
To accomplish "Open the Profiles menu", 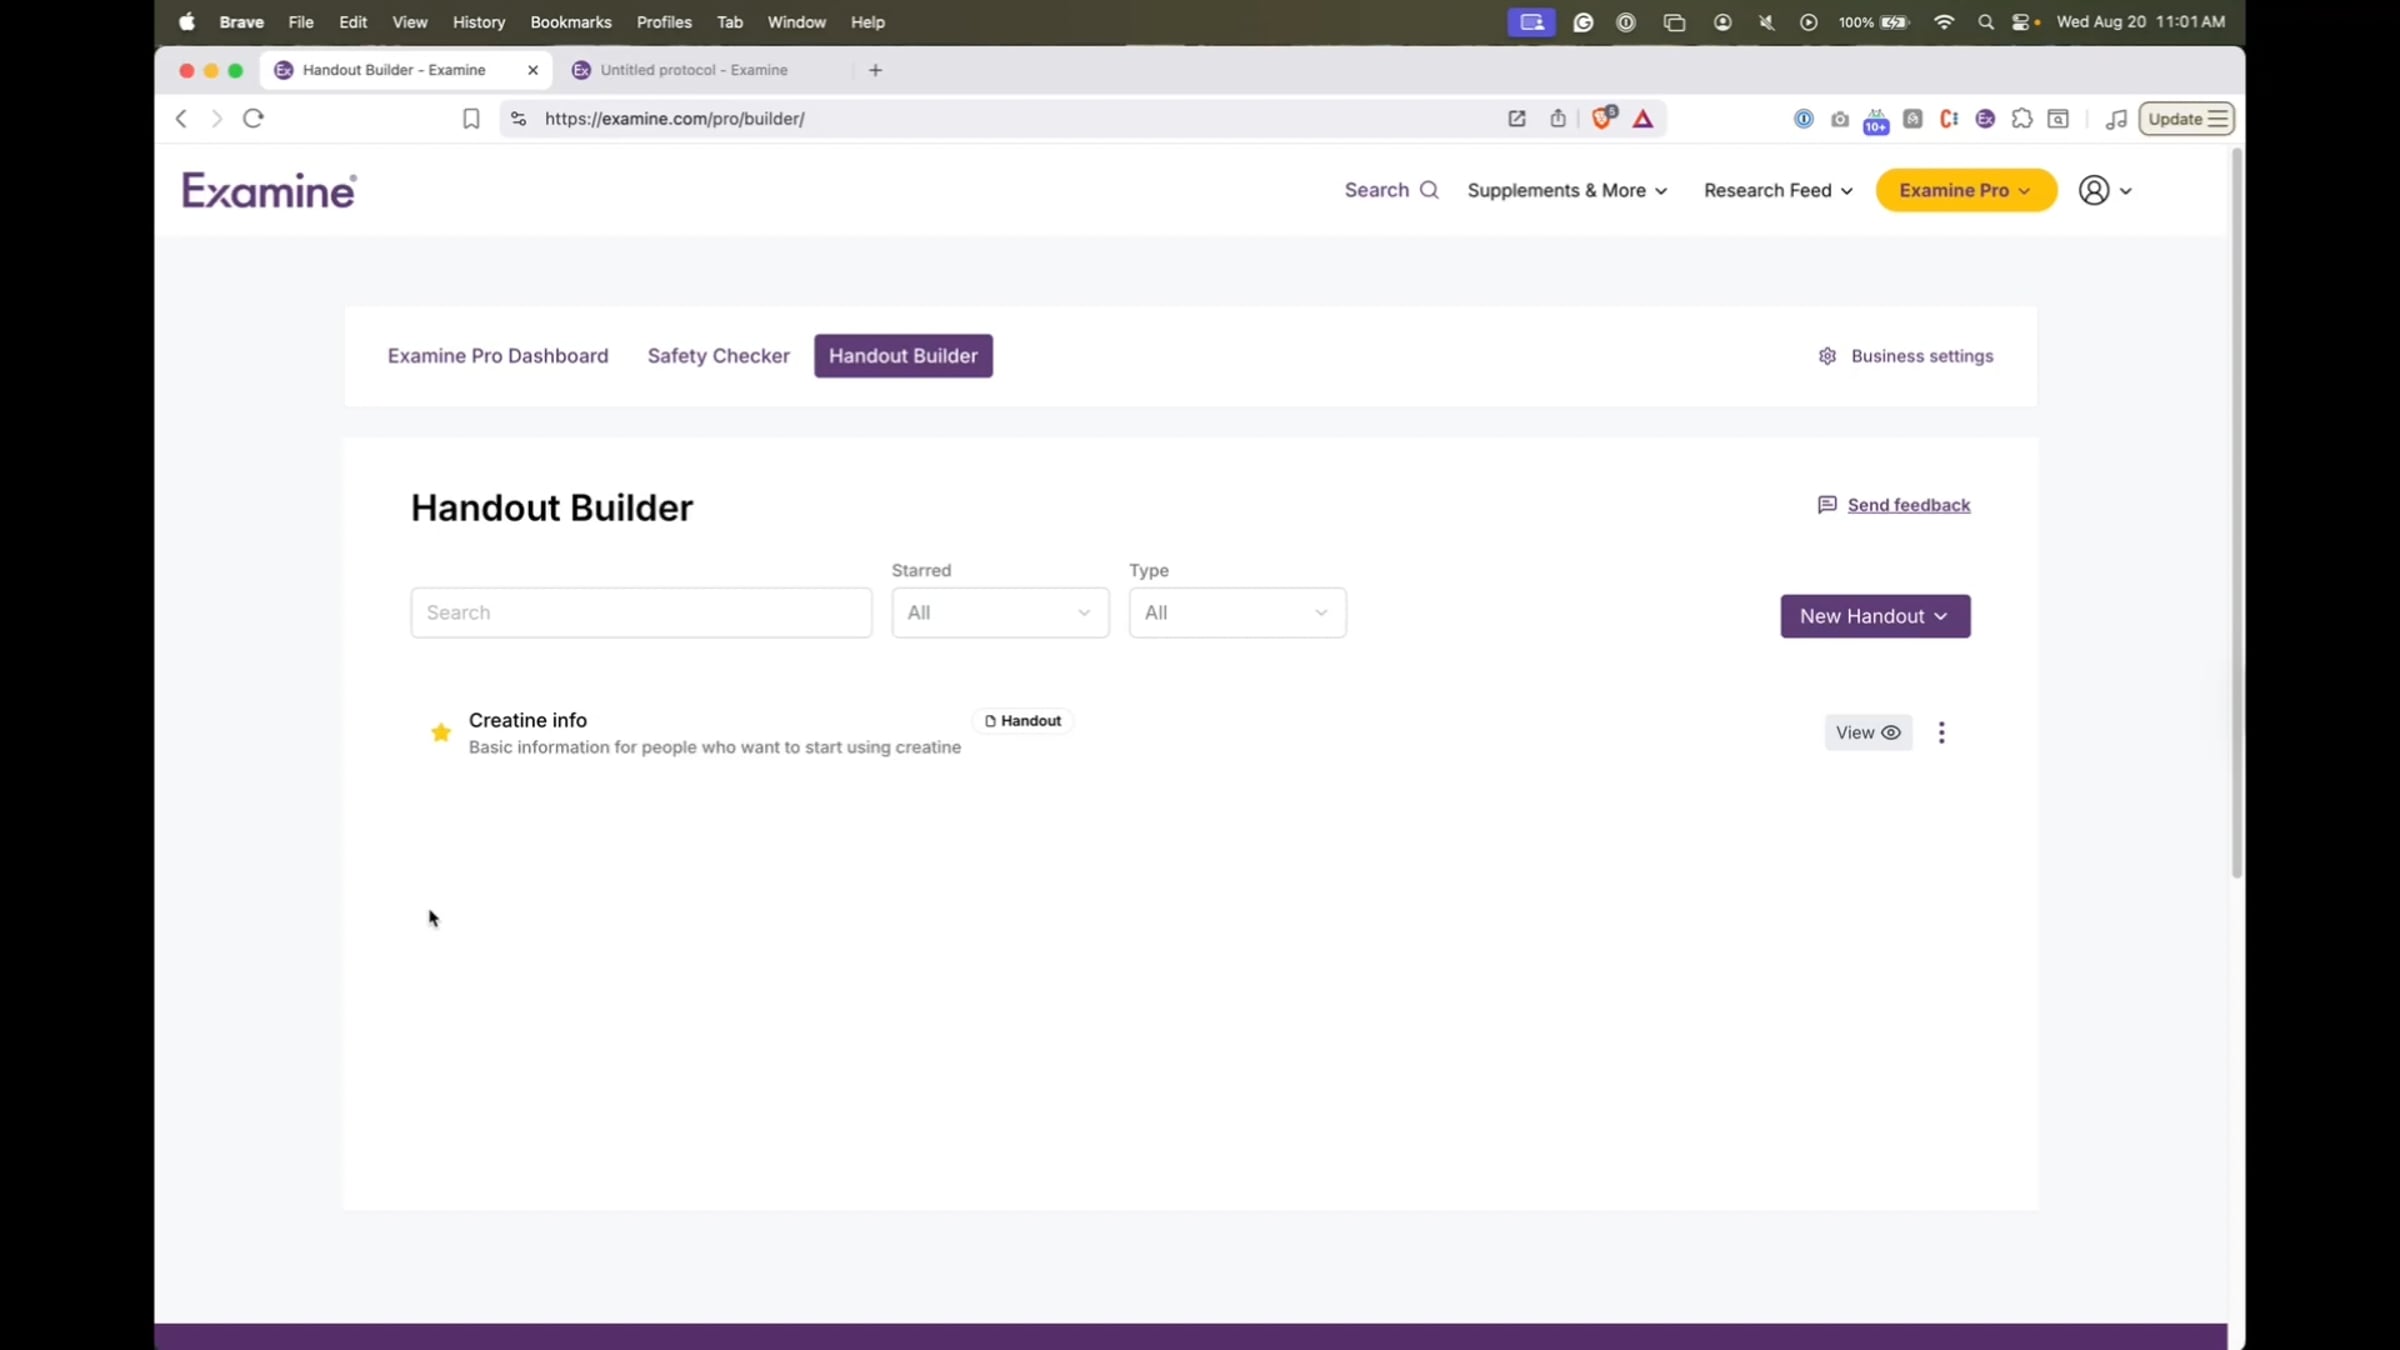I will pyautogui.click(x=664, y=22).
